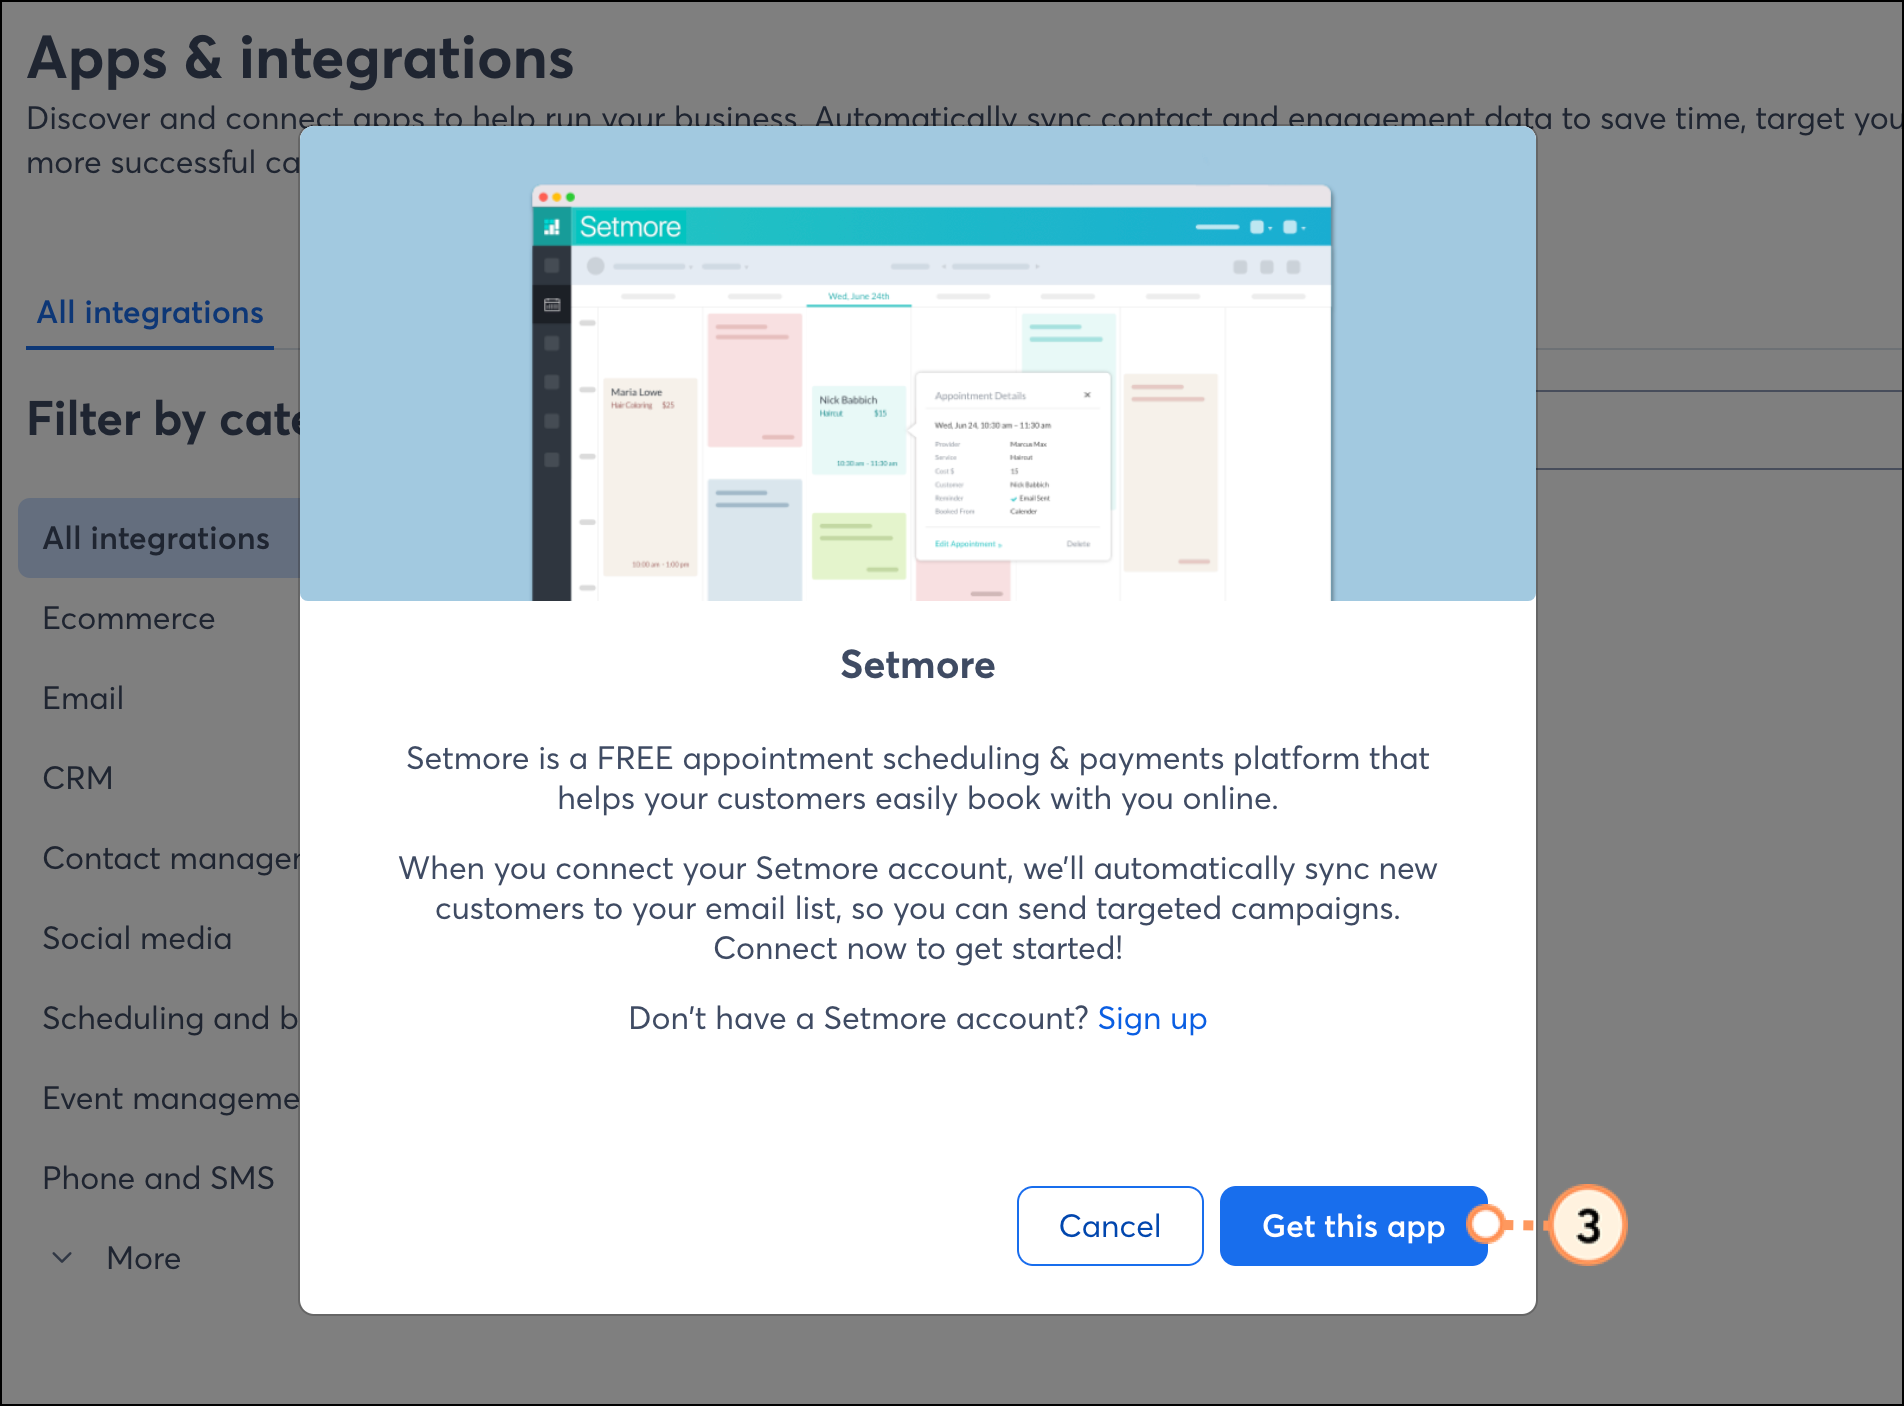Click the Filter by category heading
Screen dimensions: 1904x1406
pos(164,419)
